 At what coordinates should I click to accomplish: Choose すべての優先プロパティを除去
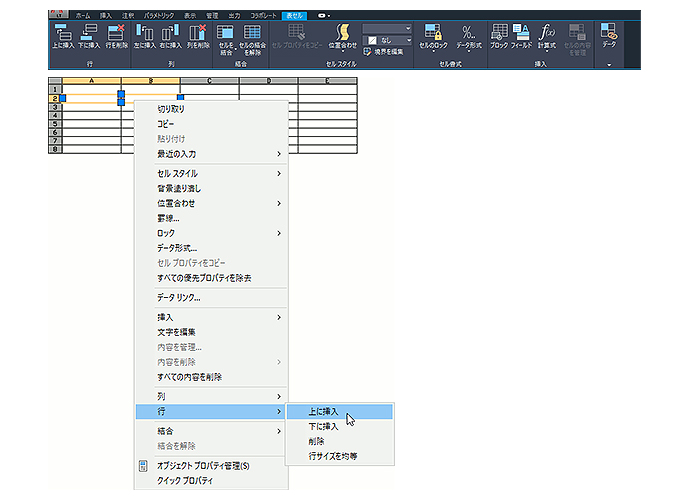pyautogui.click(x=211, y=278)
